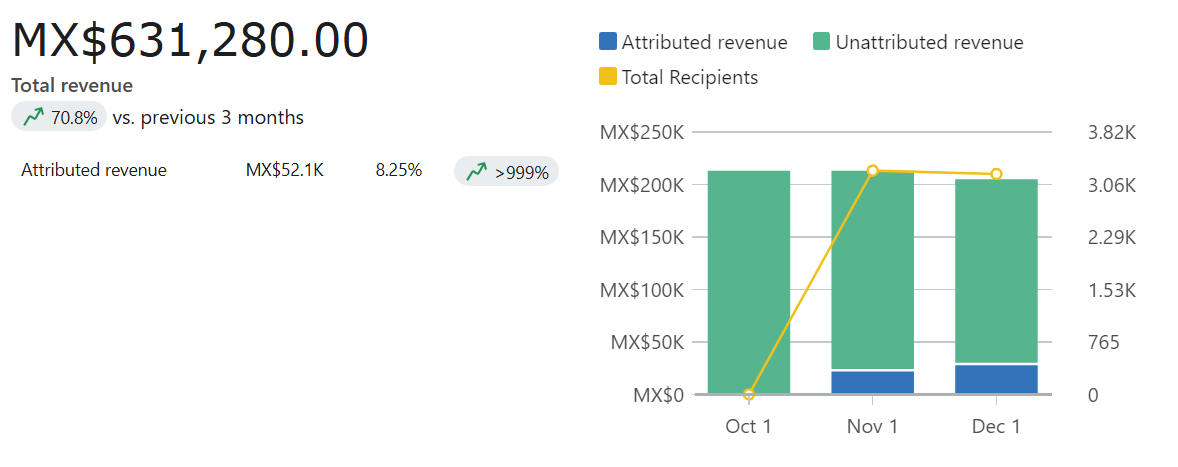This screenshot has height=467, width=1178.
Task: Click the Nov 1 recipients line data point
Action: coord(873,171)
